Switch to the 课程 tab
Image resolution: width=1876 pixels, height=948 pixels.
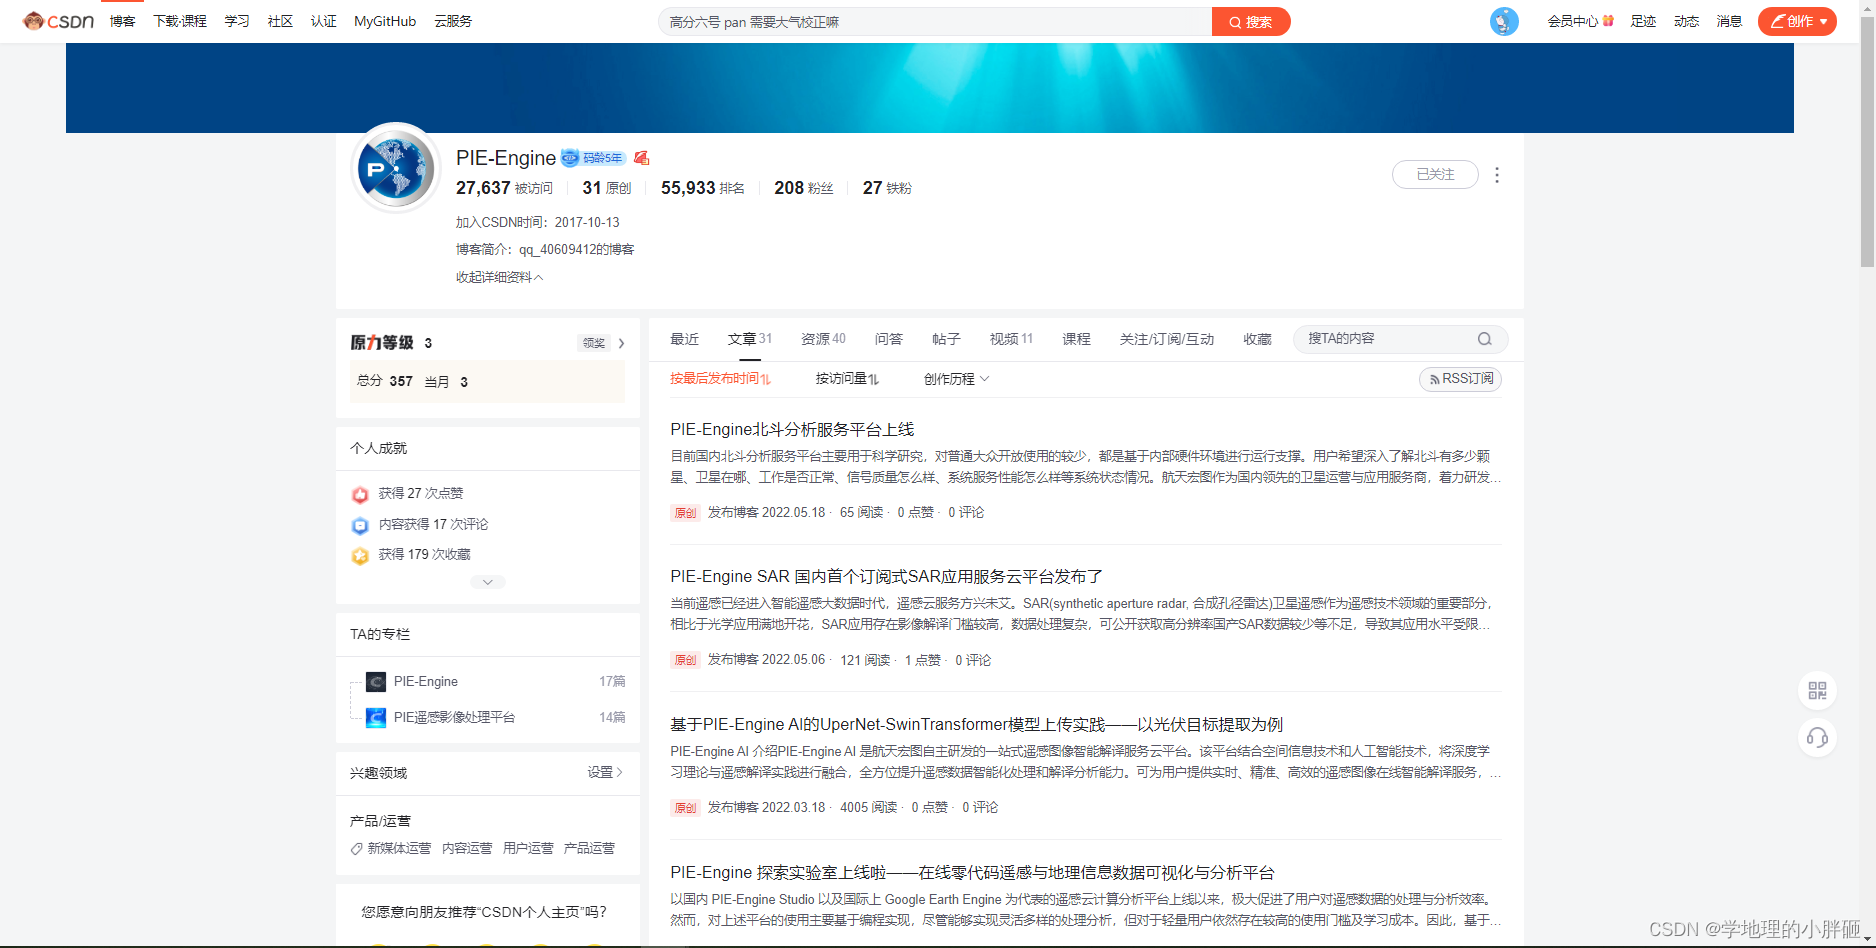[1076, 339]
